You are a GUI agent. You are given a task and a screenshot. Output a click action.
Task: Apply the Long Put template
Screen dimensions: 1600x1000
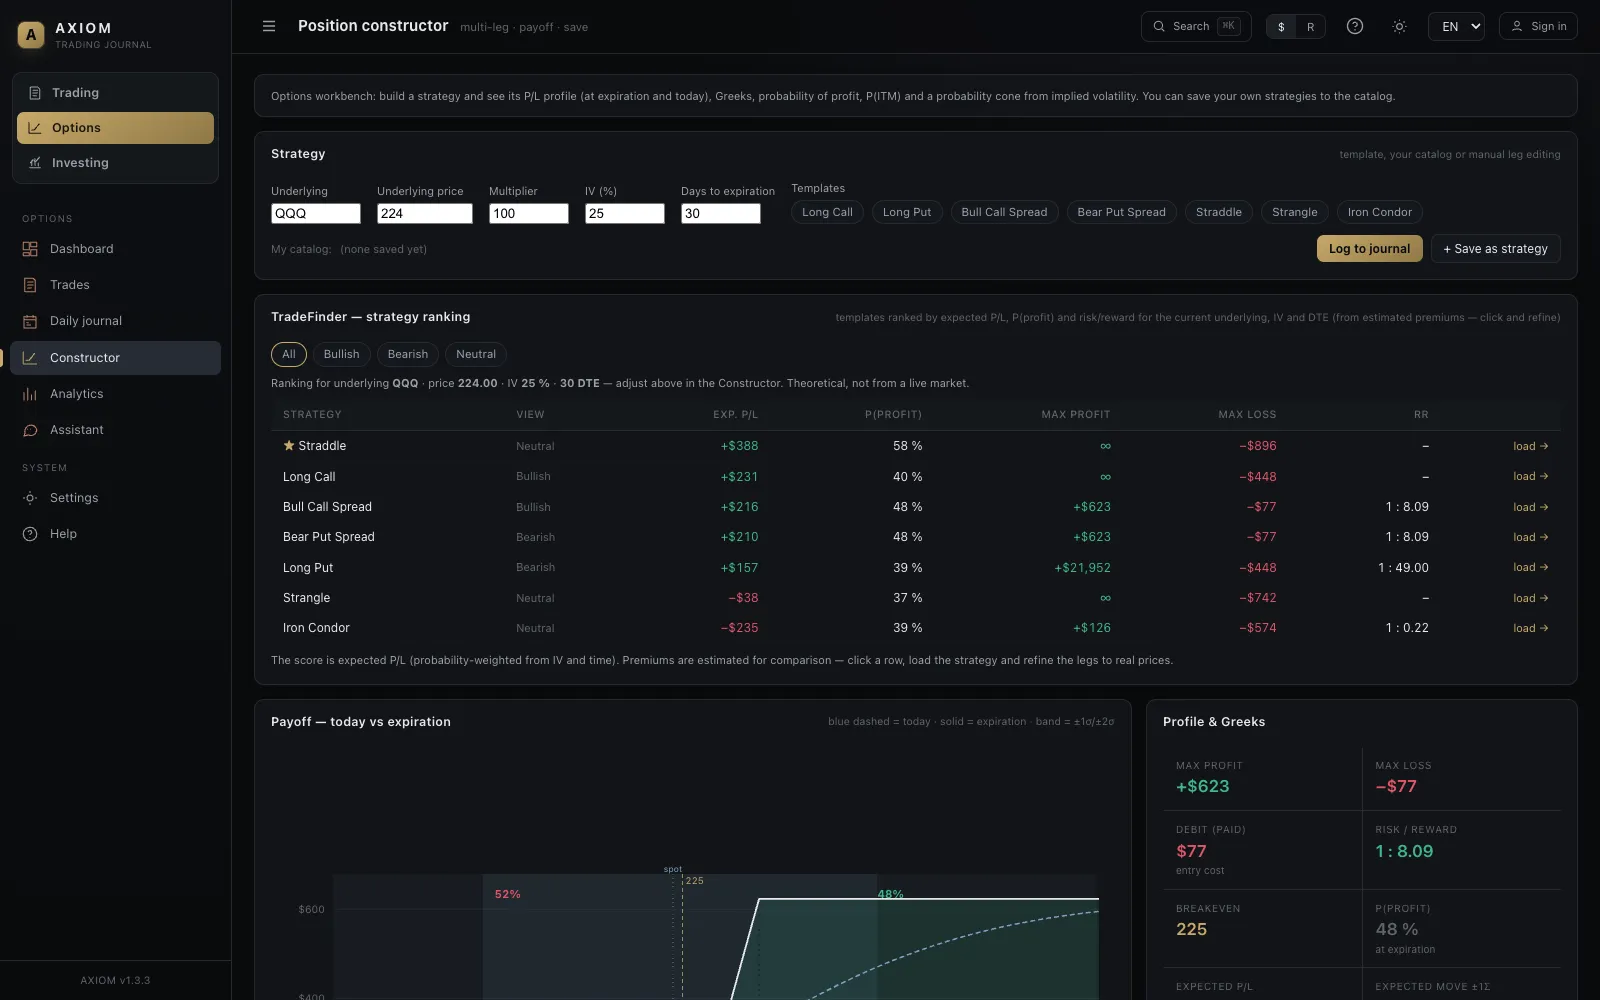[x=907, y=212]
